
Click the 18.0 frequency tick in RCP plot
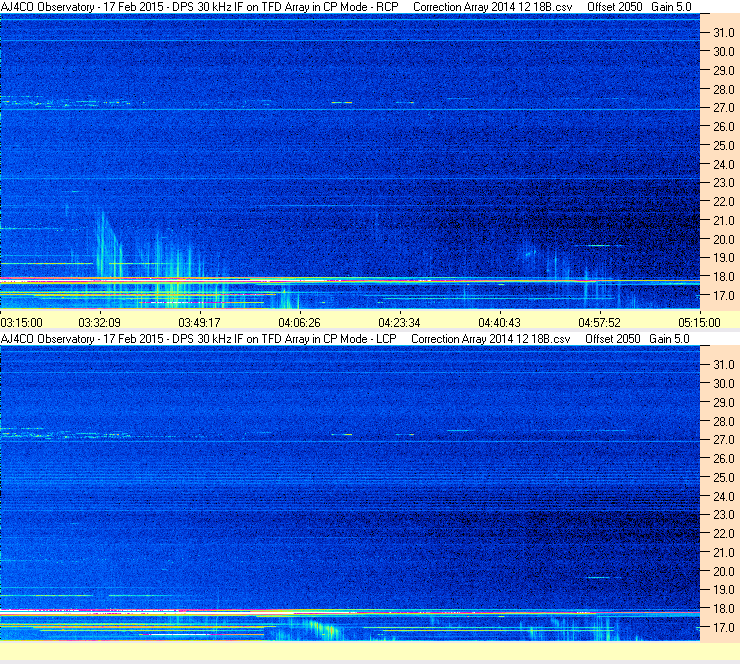[724, 277]
